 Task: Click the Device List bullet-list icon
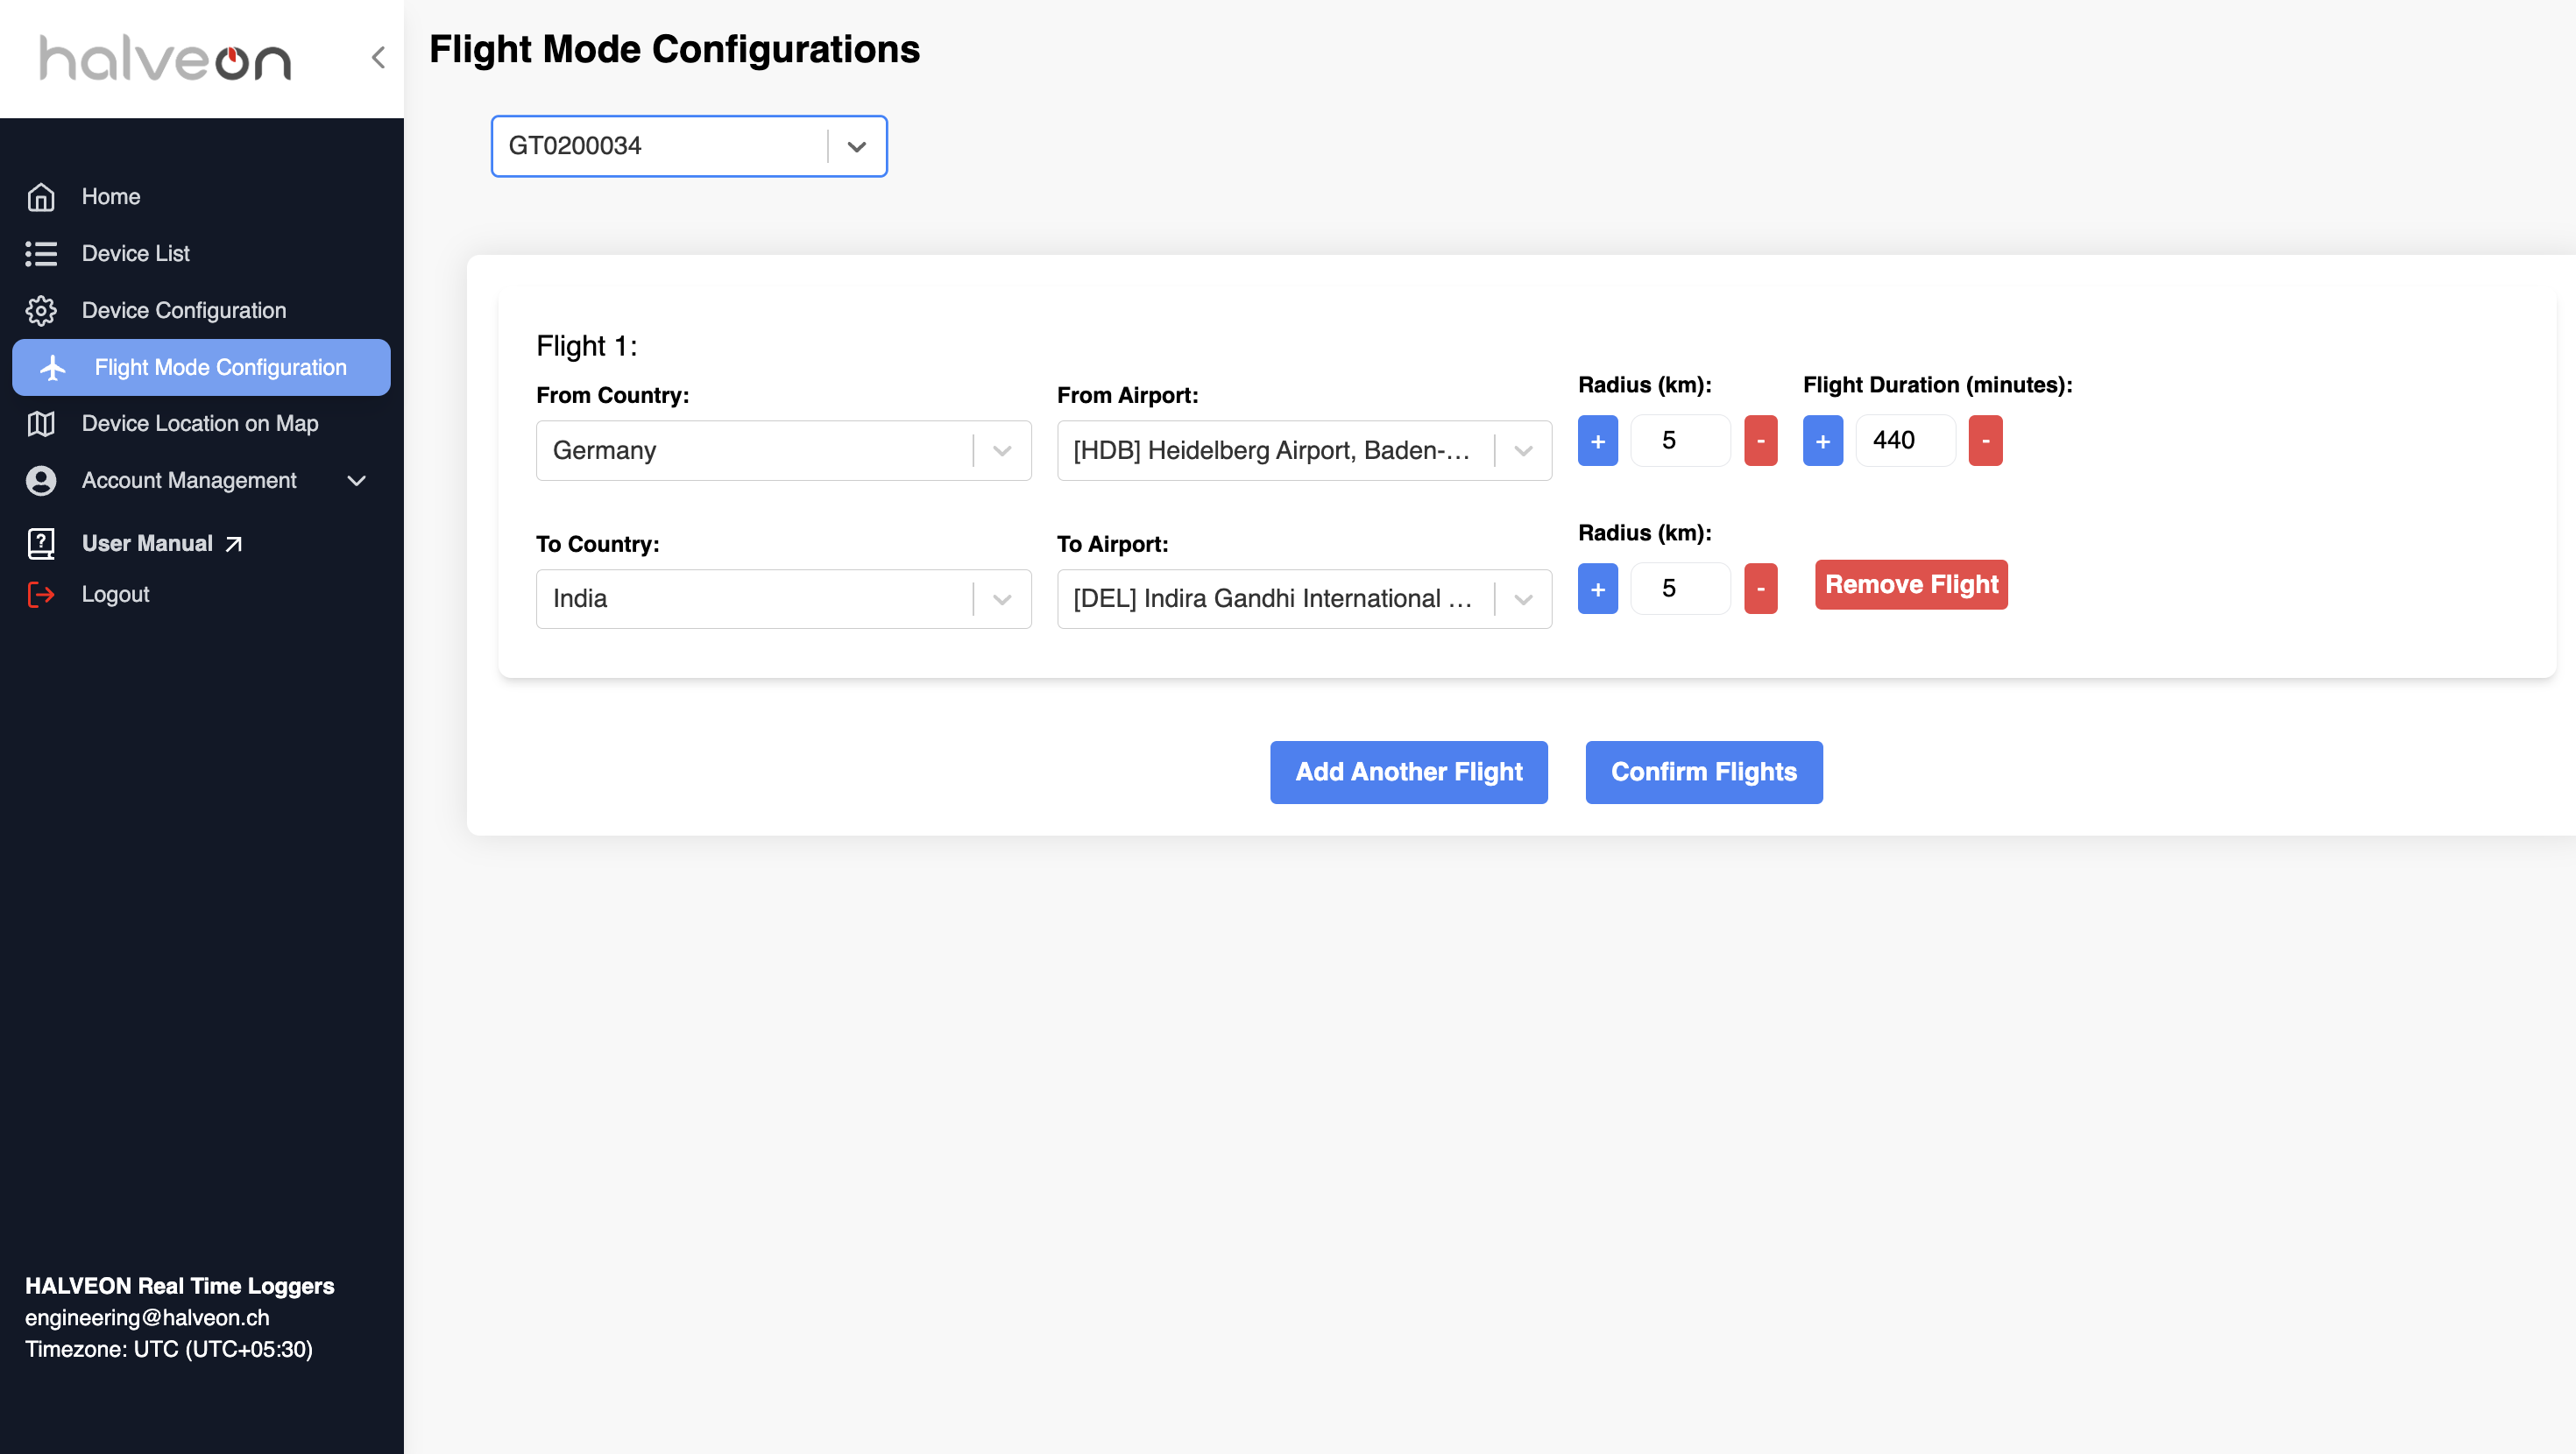pyautogui.click(x=41, y=254)
